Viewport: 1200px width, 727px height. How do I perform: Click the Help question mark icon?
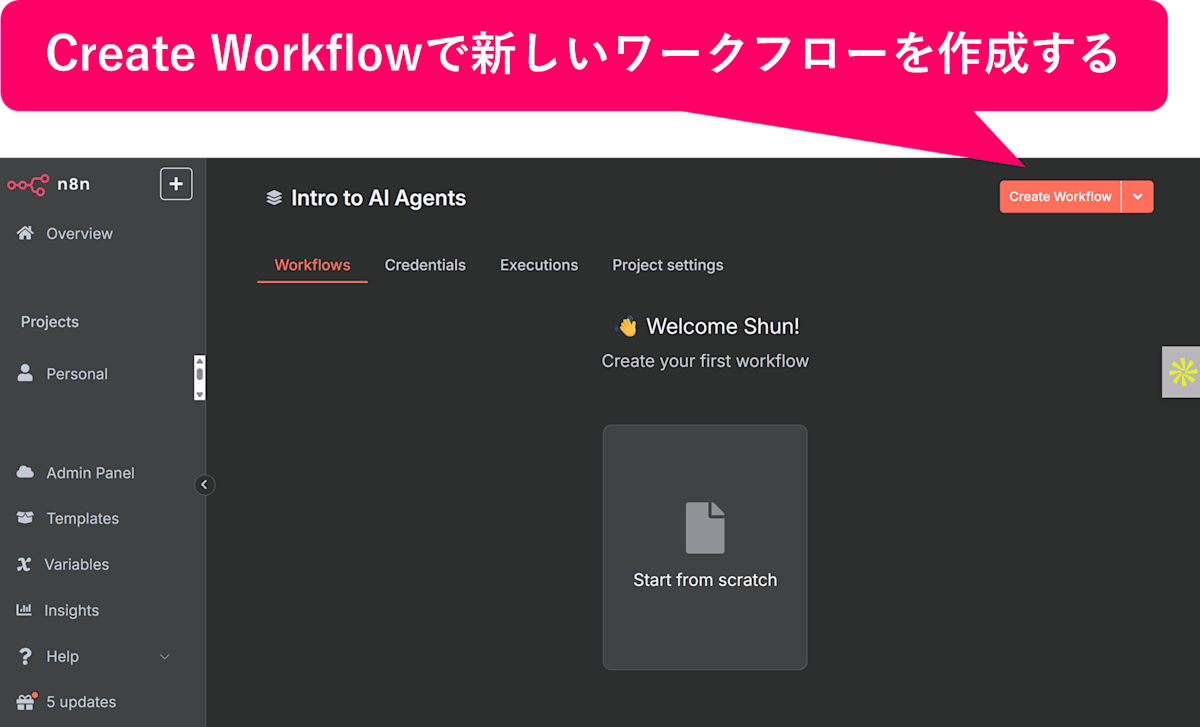click(25, 656)
